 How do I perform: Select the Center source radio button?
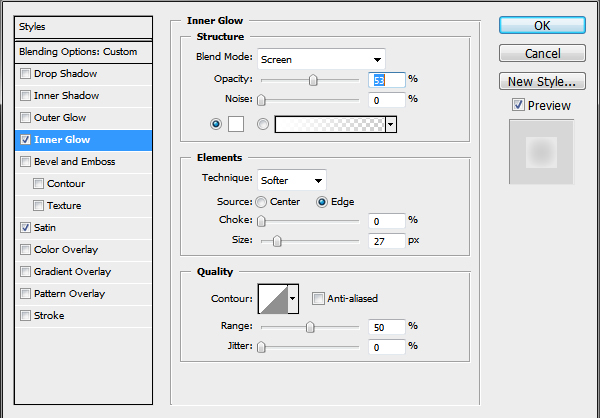click(261, 202)
